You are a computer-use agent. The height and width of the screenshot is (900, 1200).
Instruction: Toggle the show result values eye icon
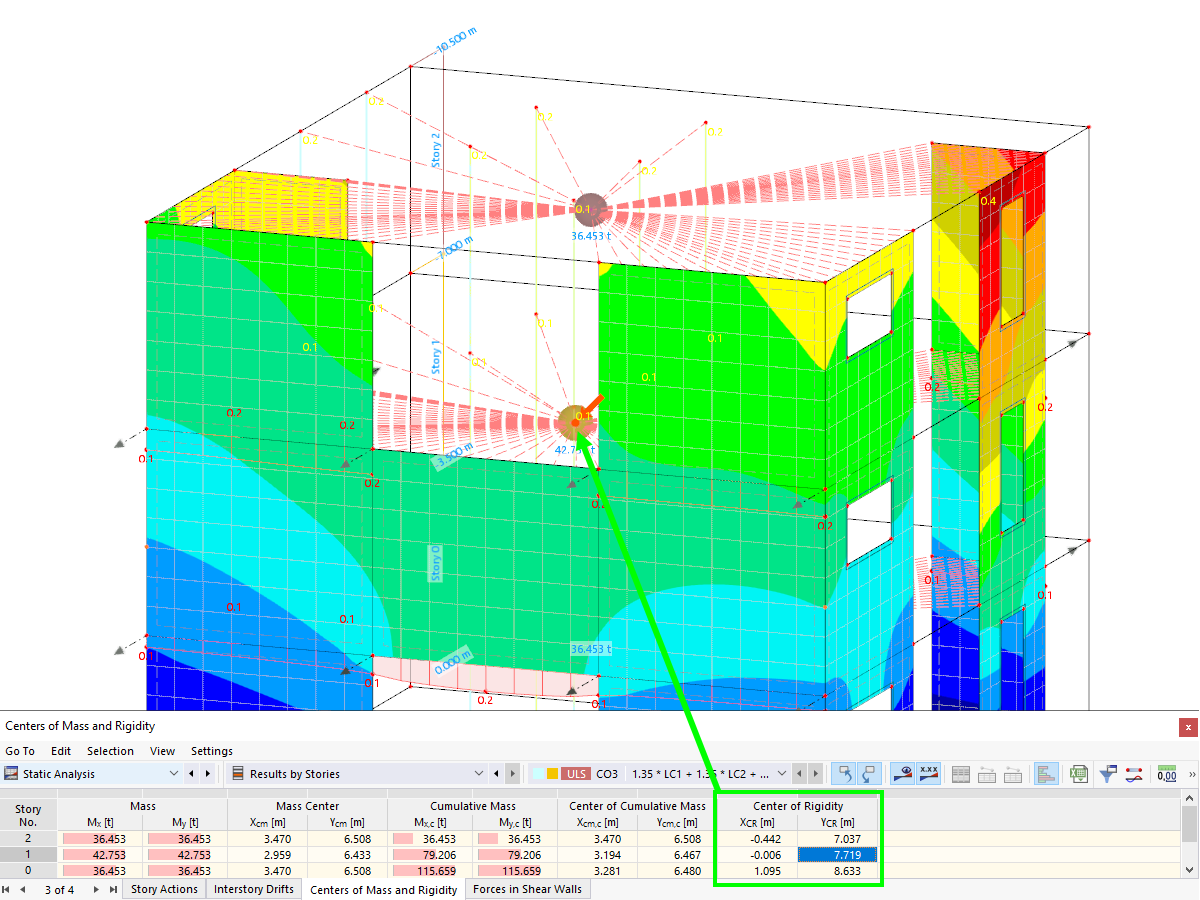click(904, 773)
